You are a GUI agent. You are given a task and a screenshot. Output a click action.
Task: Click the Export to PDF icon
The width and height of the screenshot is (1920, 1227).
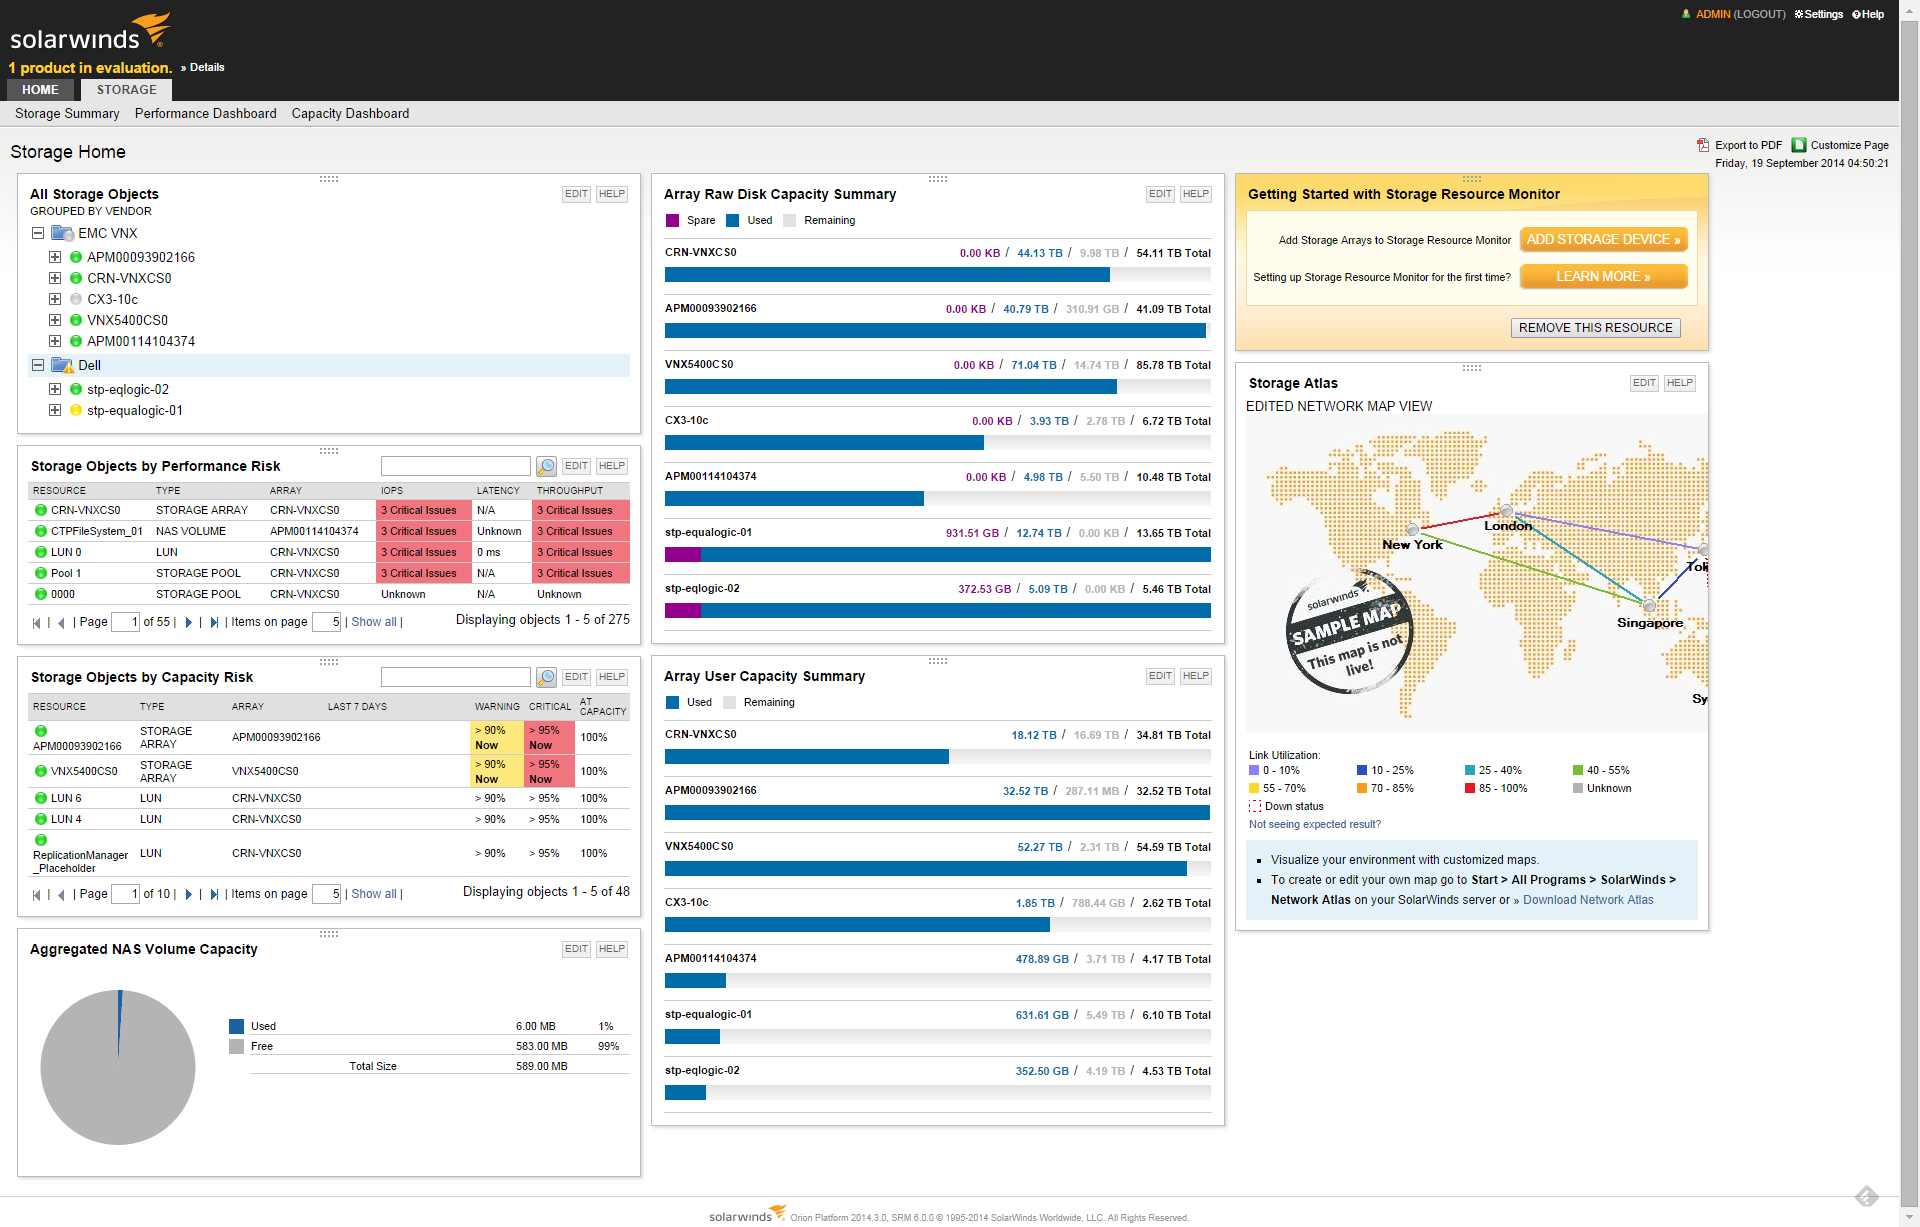[x=1703, y=145]
